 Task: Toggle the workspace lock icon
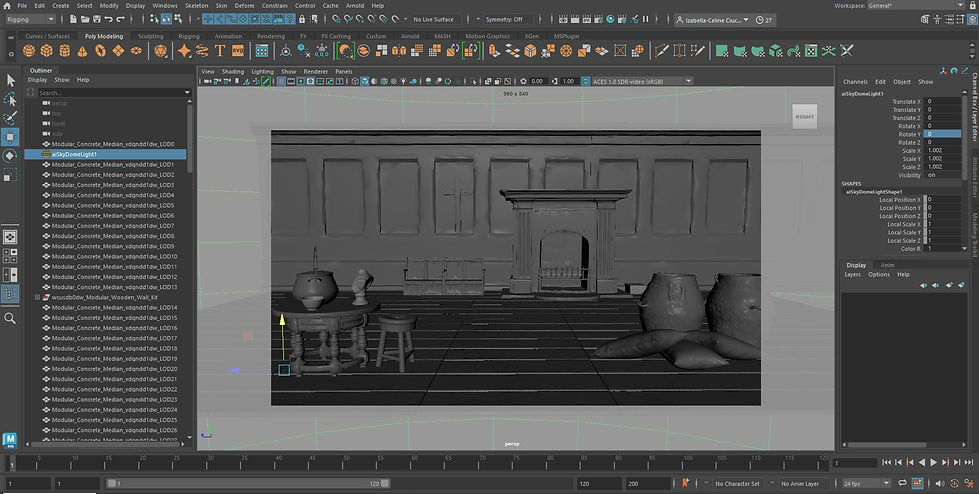click(972, 6)
